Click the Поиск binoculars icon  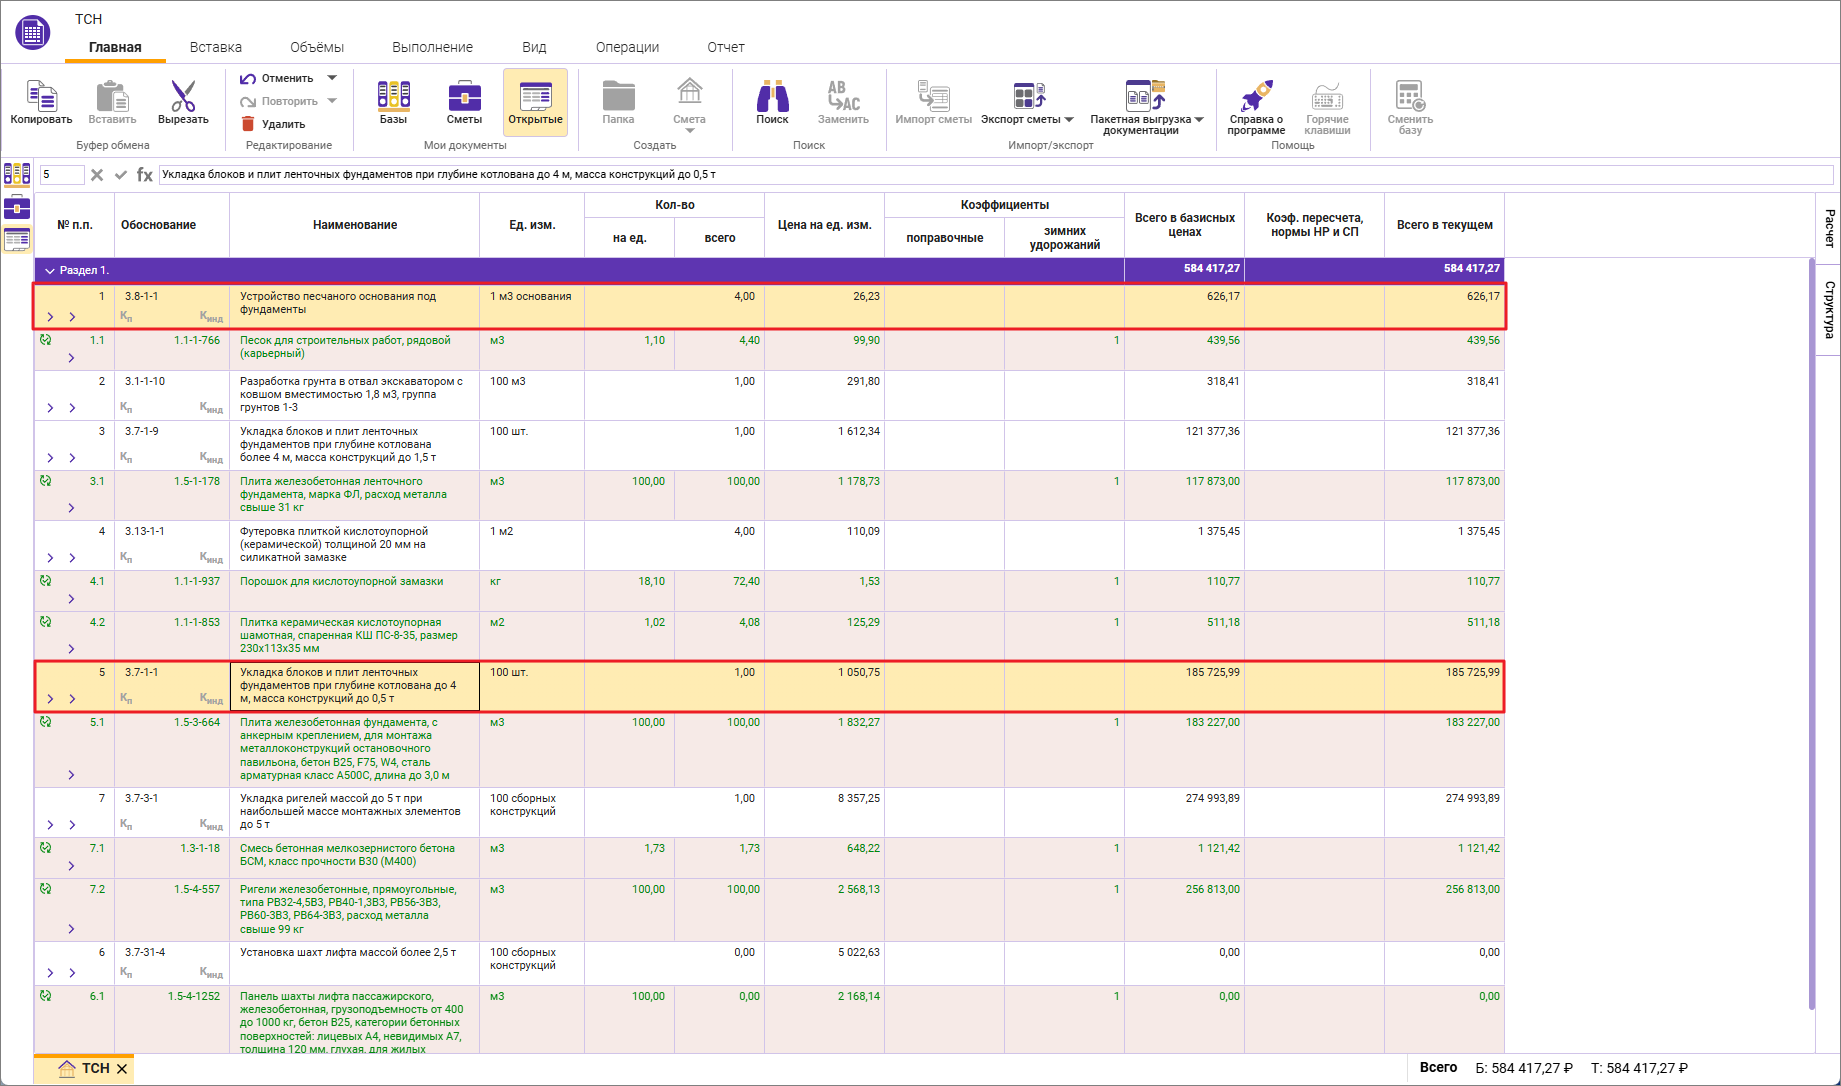772,97
